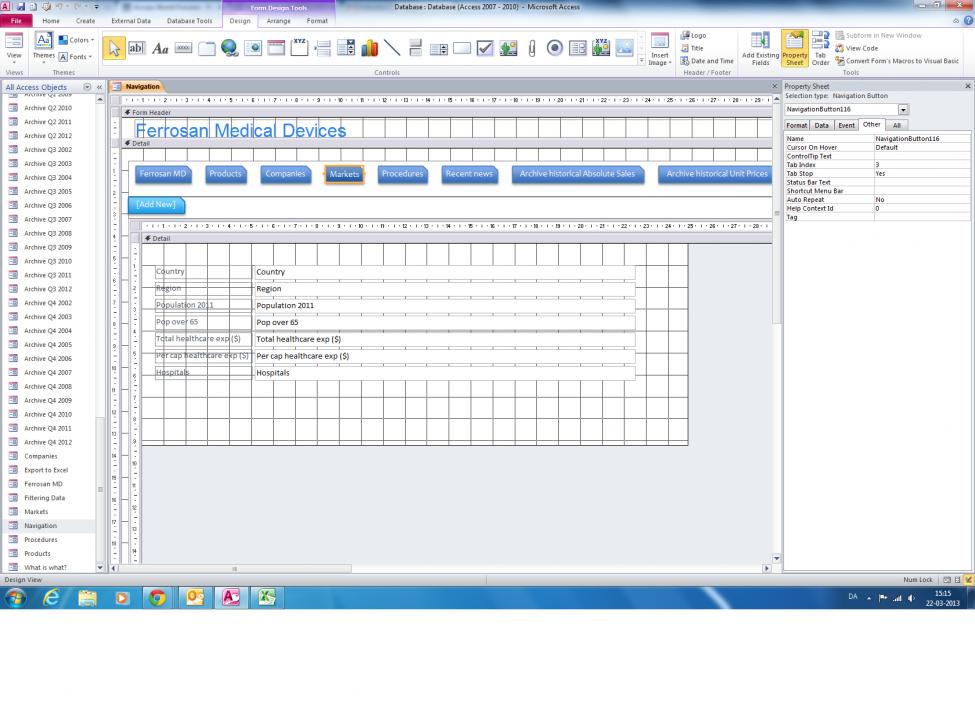This screenshot has height=712, width=975.
Task: Choose the Unbound Object Frame control
Action: pyautogui.click(x=509, y=49)
